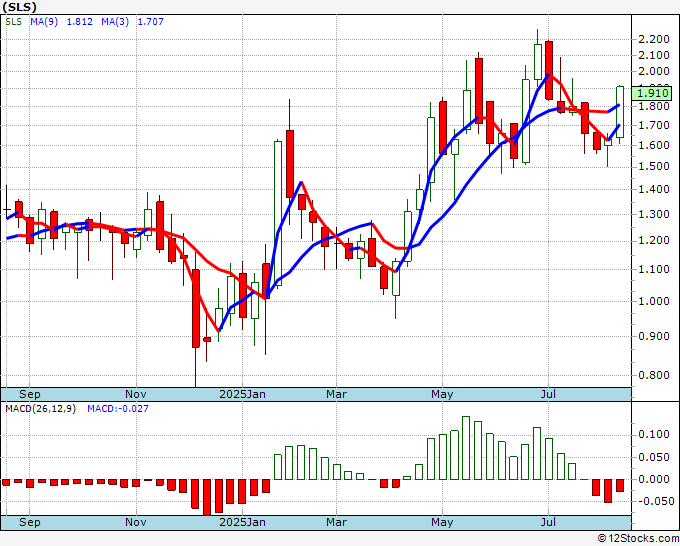Click the 1.800 price axis label
Image resolution: width=680 pixels, height=546 pixels.
[x=654, y=106]
